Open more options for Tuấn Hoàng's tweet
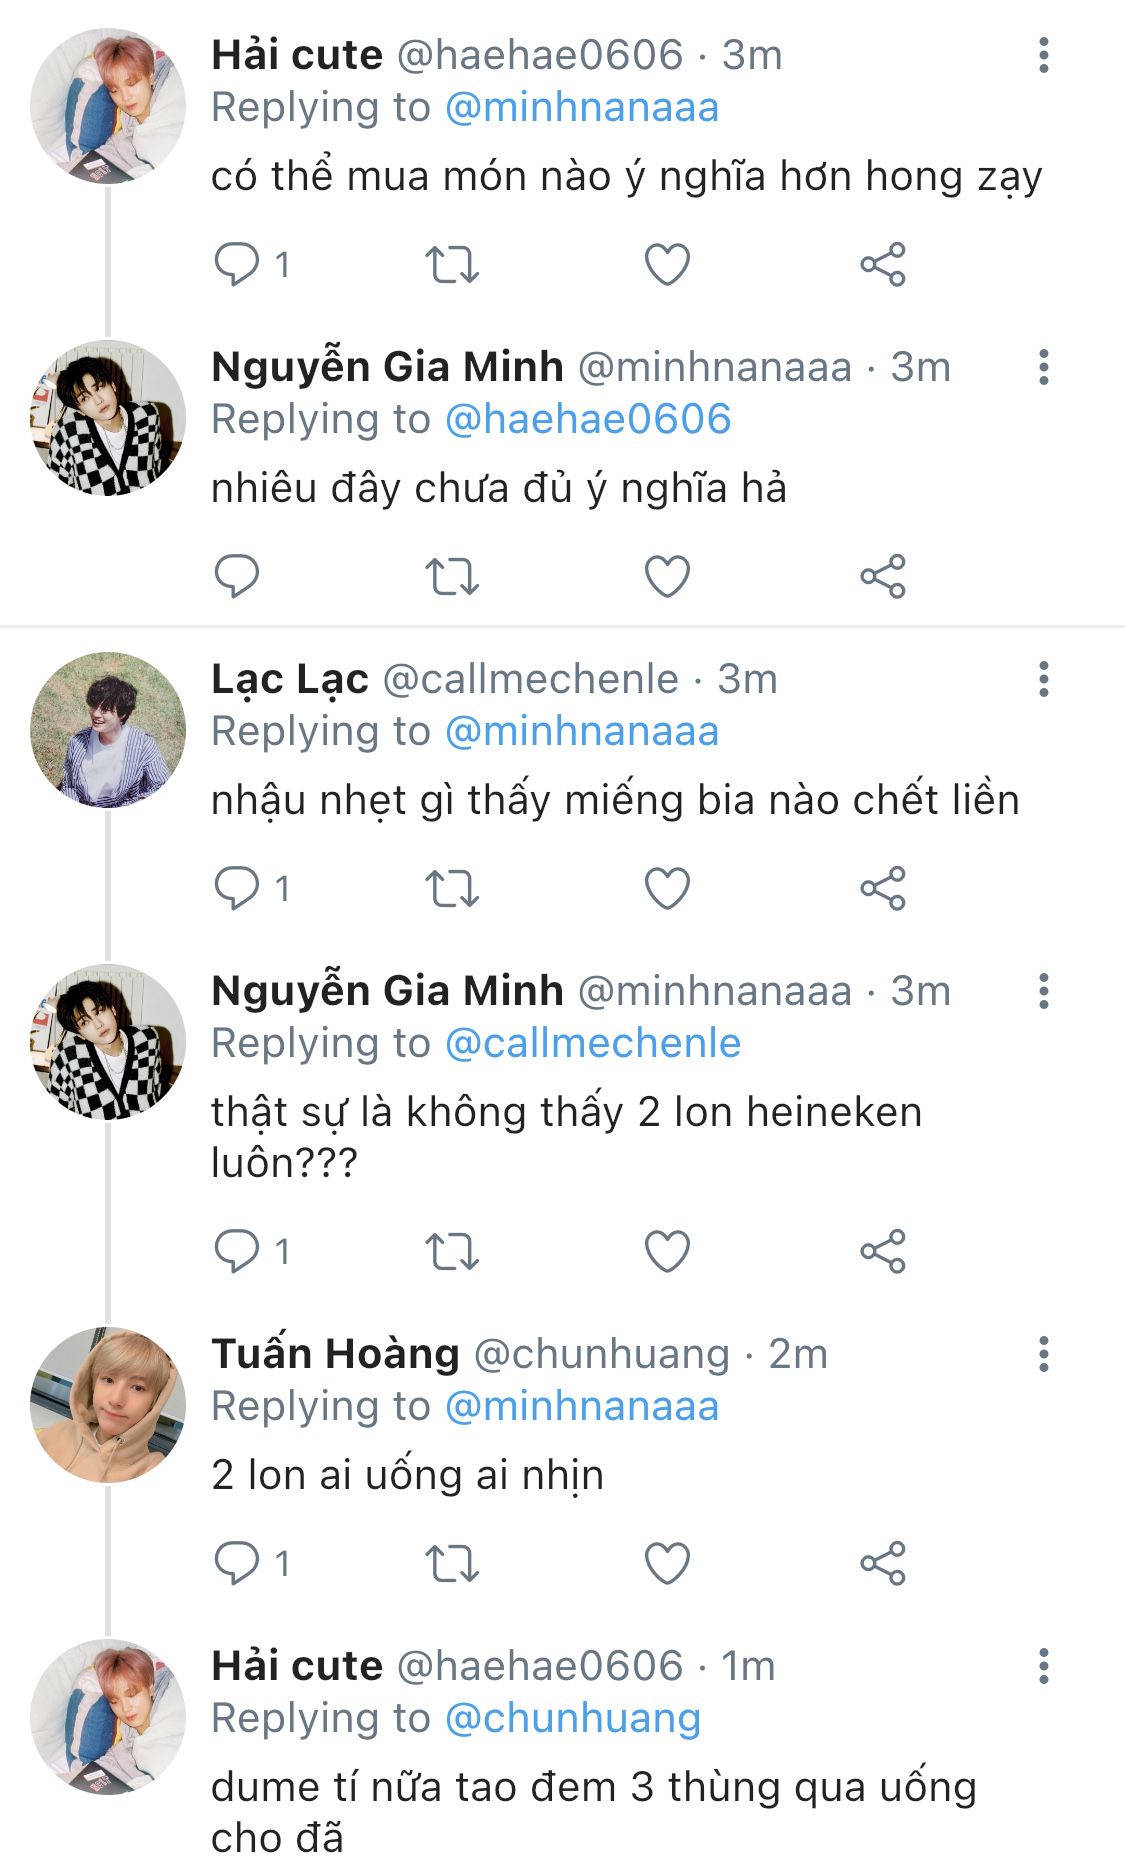 click(1043, 1354)
